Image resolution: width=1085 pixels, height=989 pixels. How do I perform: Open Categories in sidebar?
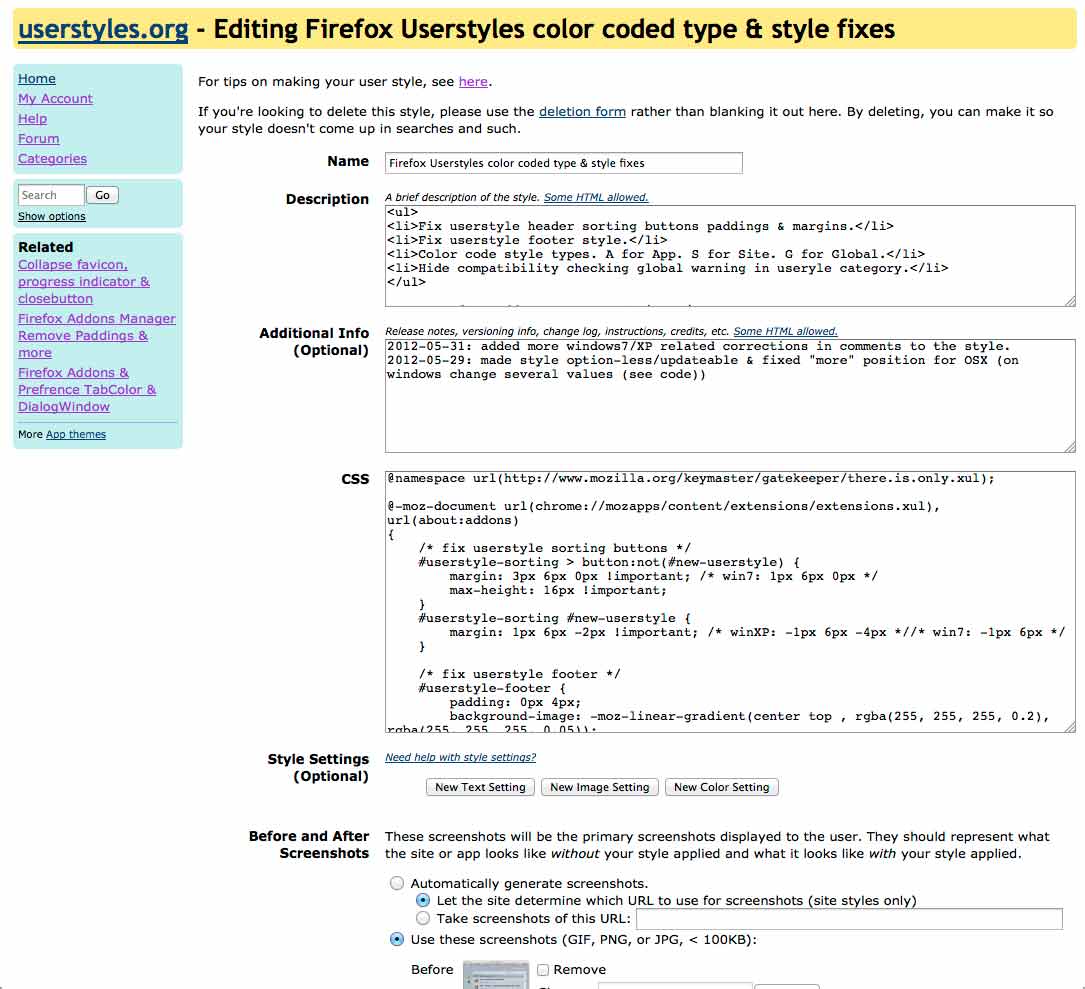coord(53,159)
